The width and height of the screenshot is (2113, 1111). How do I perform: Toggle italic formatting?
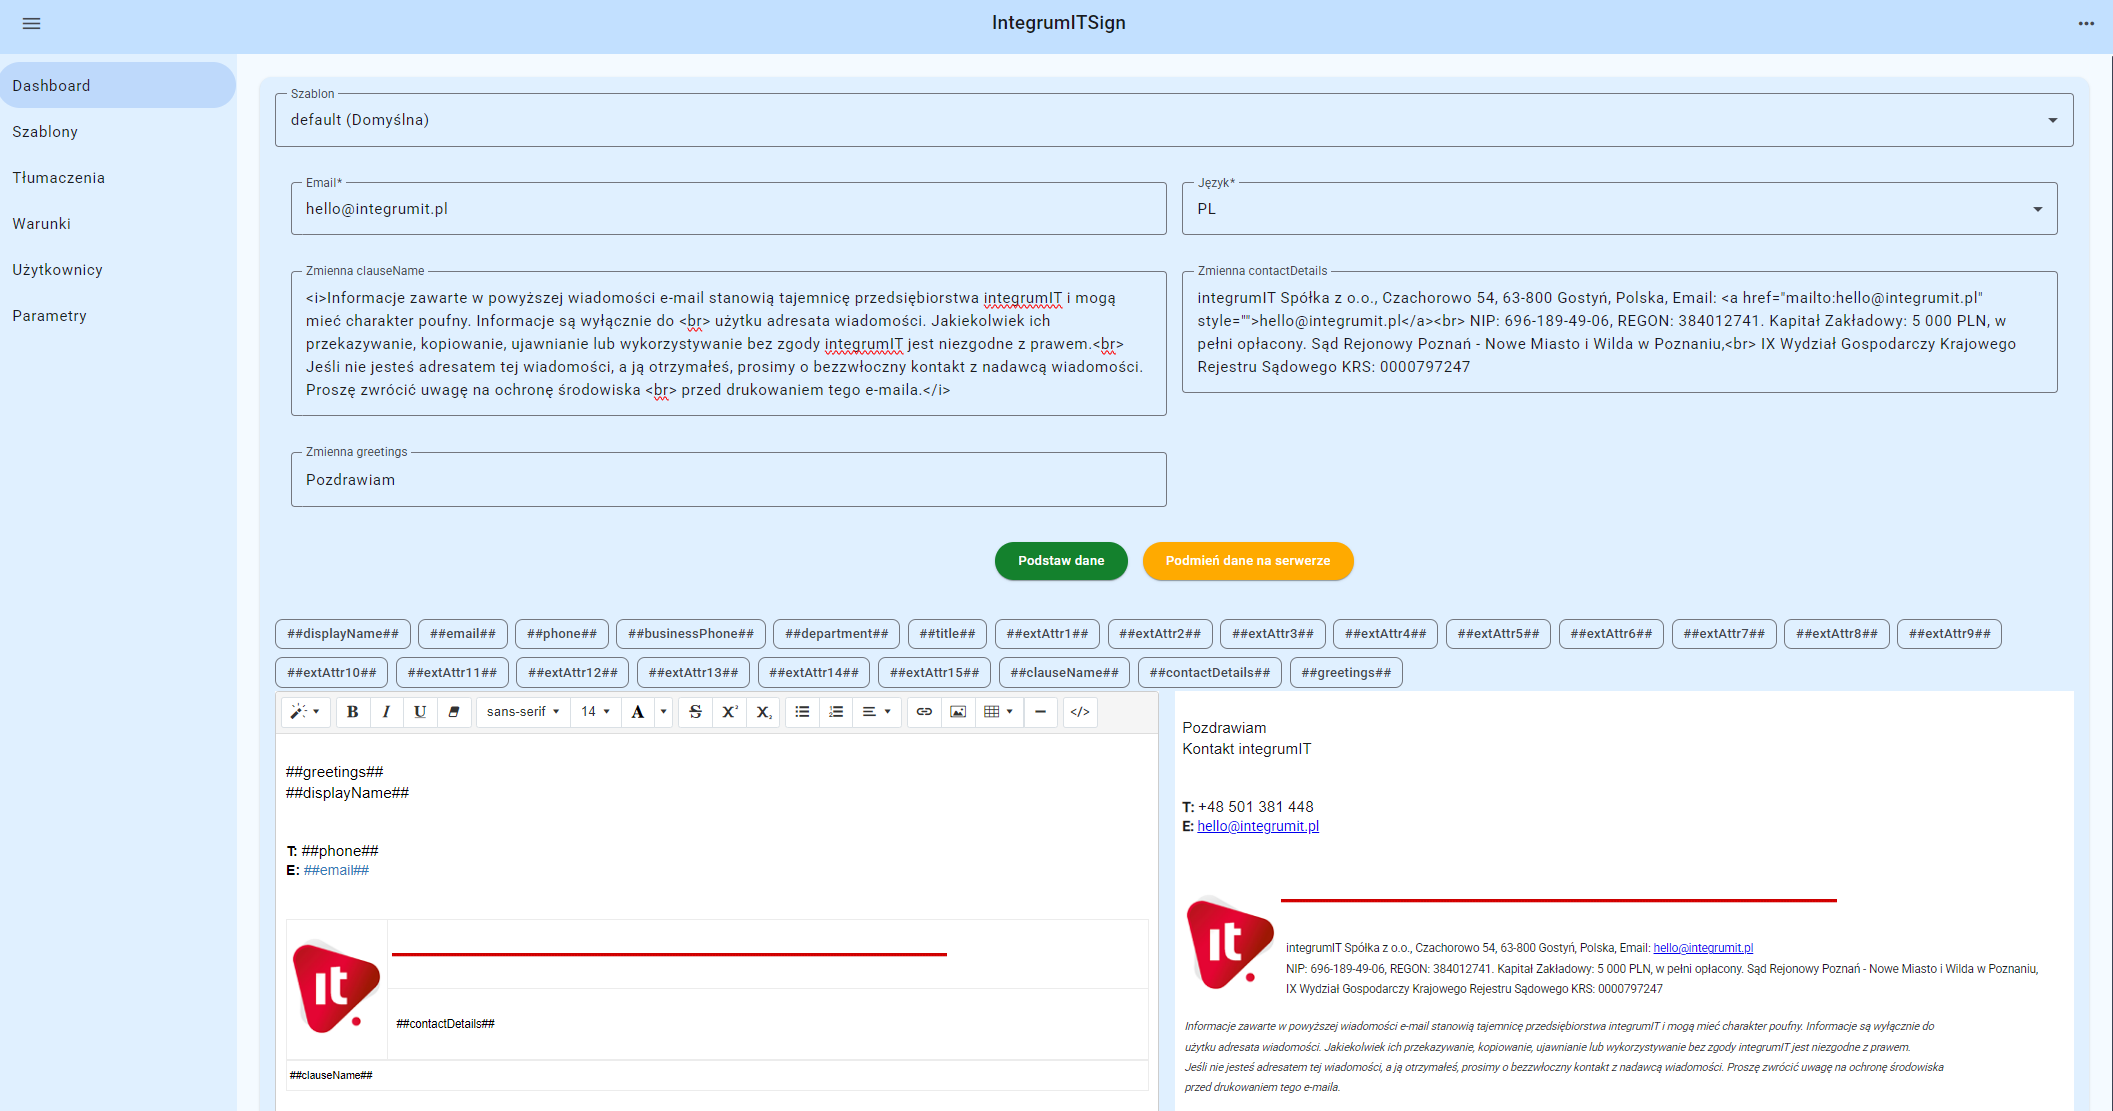[386, 712]
